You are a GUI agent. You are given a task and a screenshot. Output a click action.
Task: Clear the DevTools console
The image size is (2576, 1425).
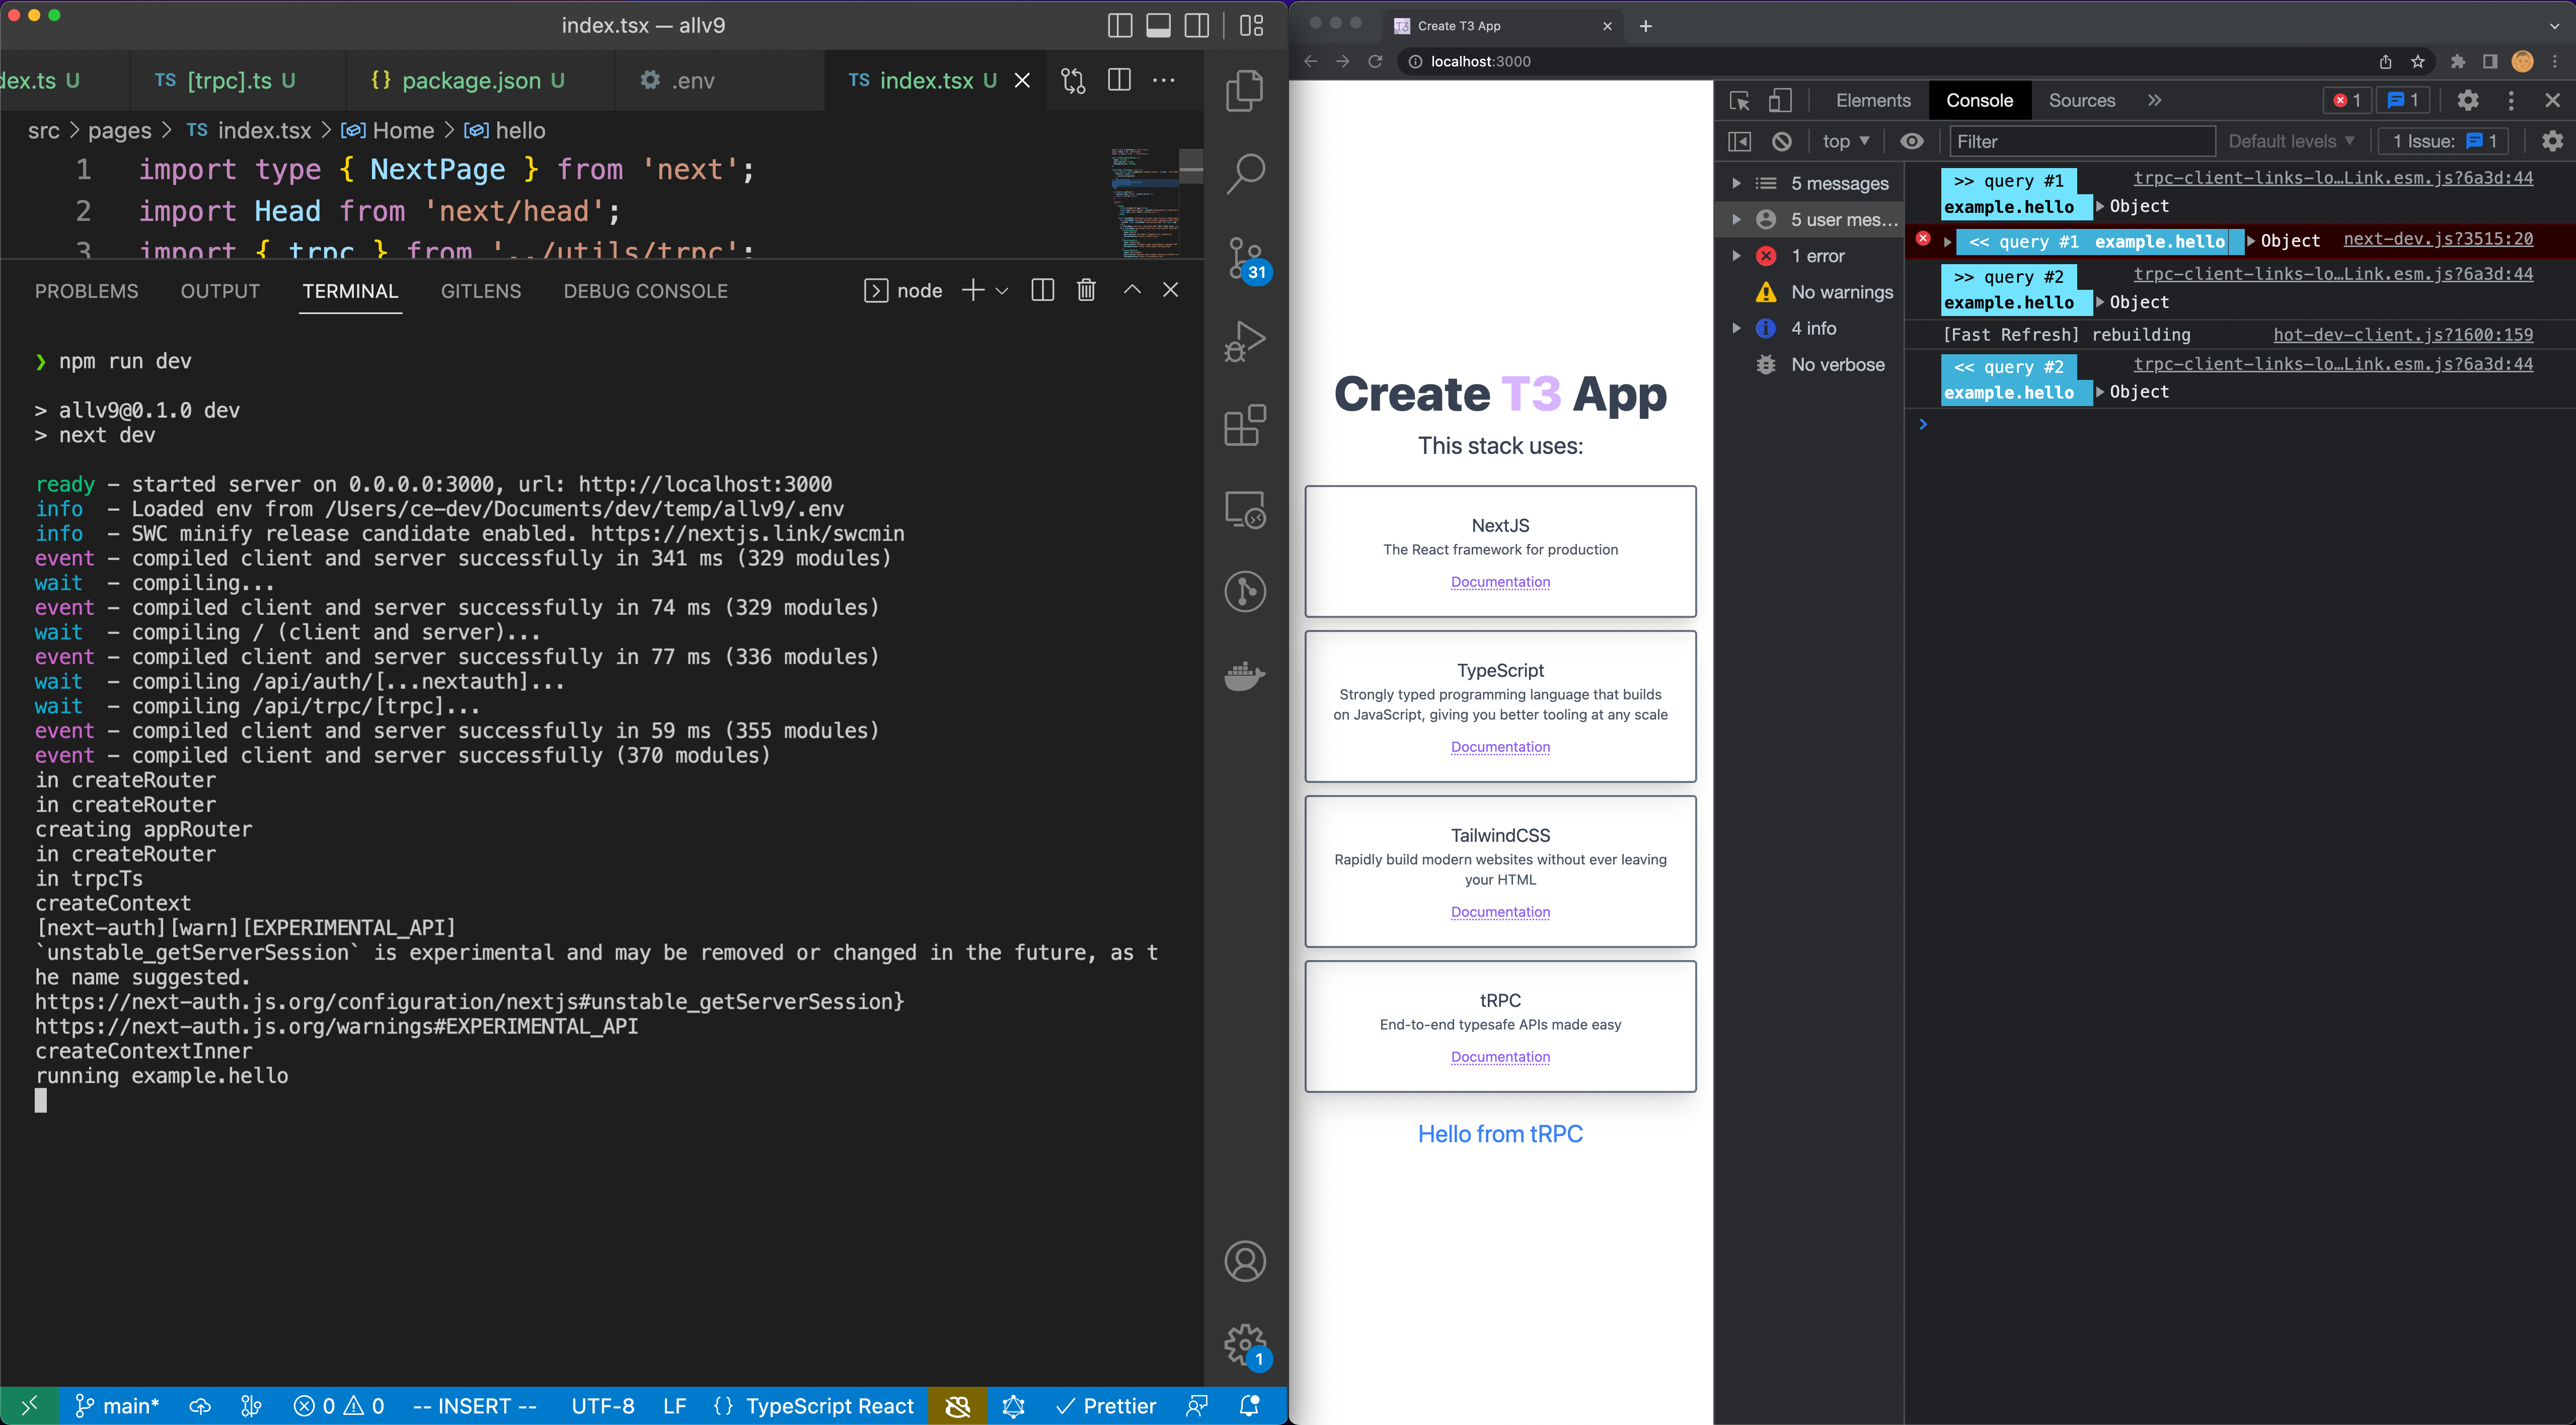pyautogui.click(x=1782, y=142)
